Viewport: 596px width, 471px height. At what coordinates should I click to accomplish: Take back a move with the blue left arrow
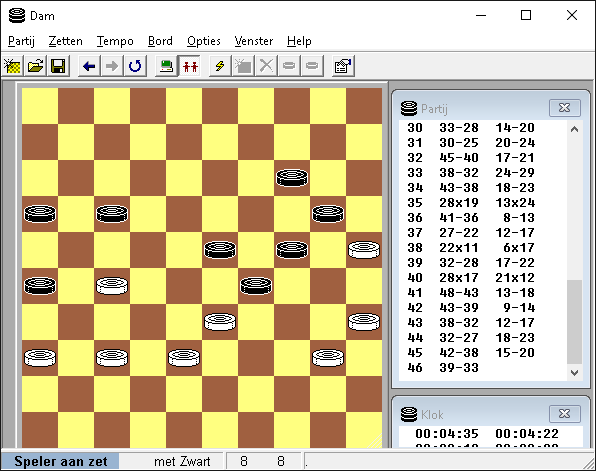(89, 66)
